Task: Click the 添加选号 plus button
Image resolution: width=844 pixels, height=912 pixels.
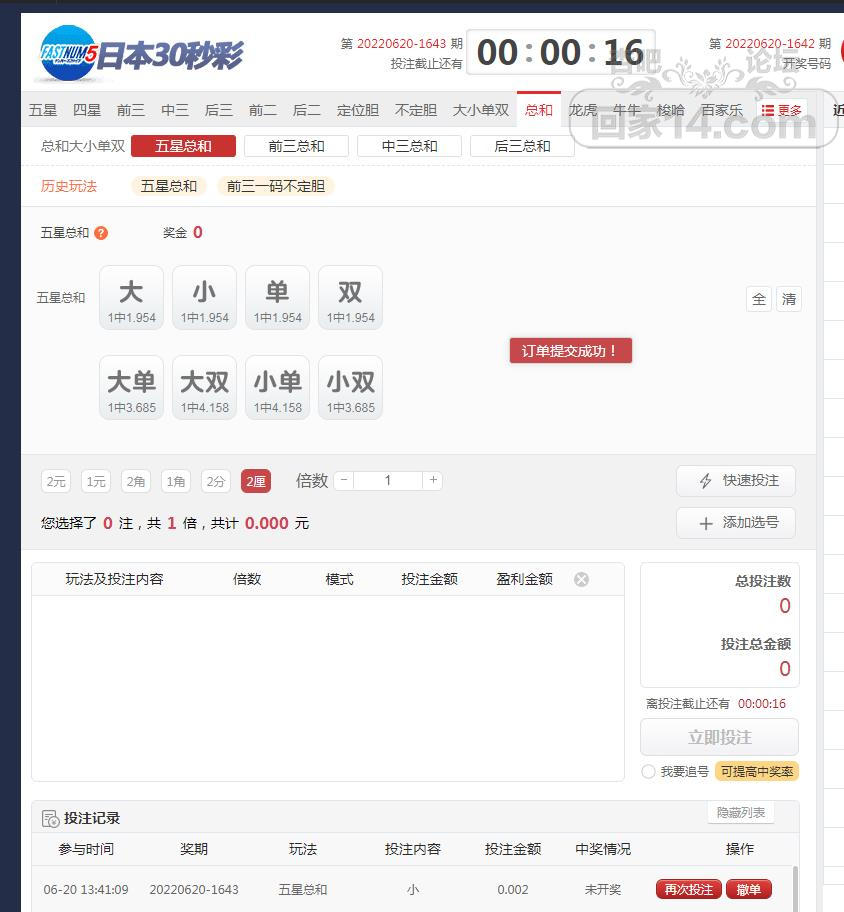Action: [736, 523]
